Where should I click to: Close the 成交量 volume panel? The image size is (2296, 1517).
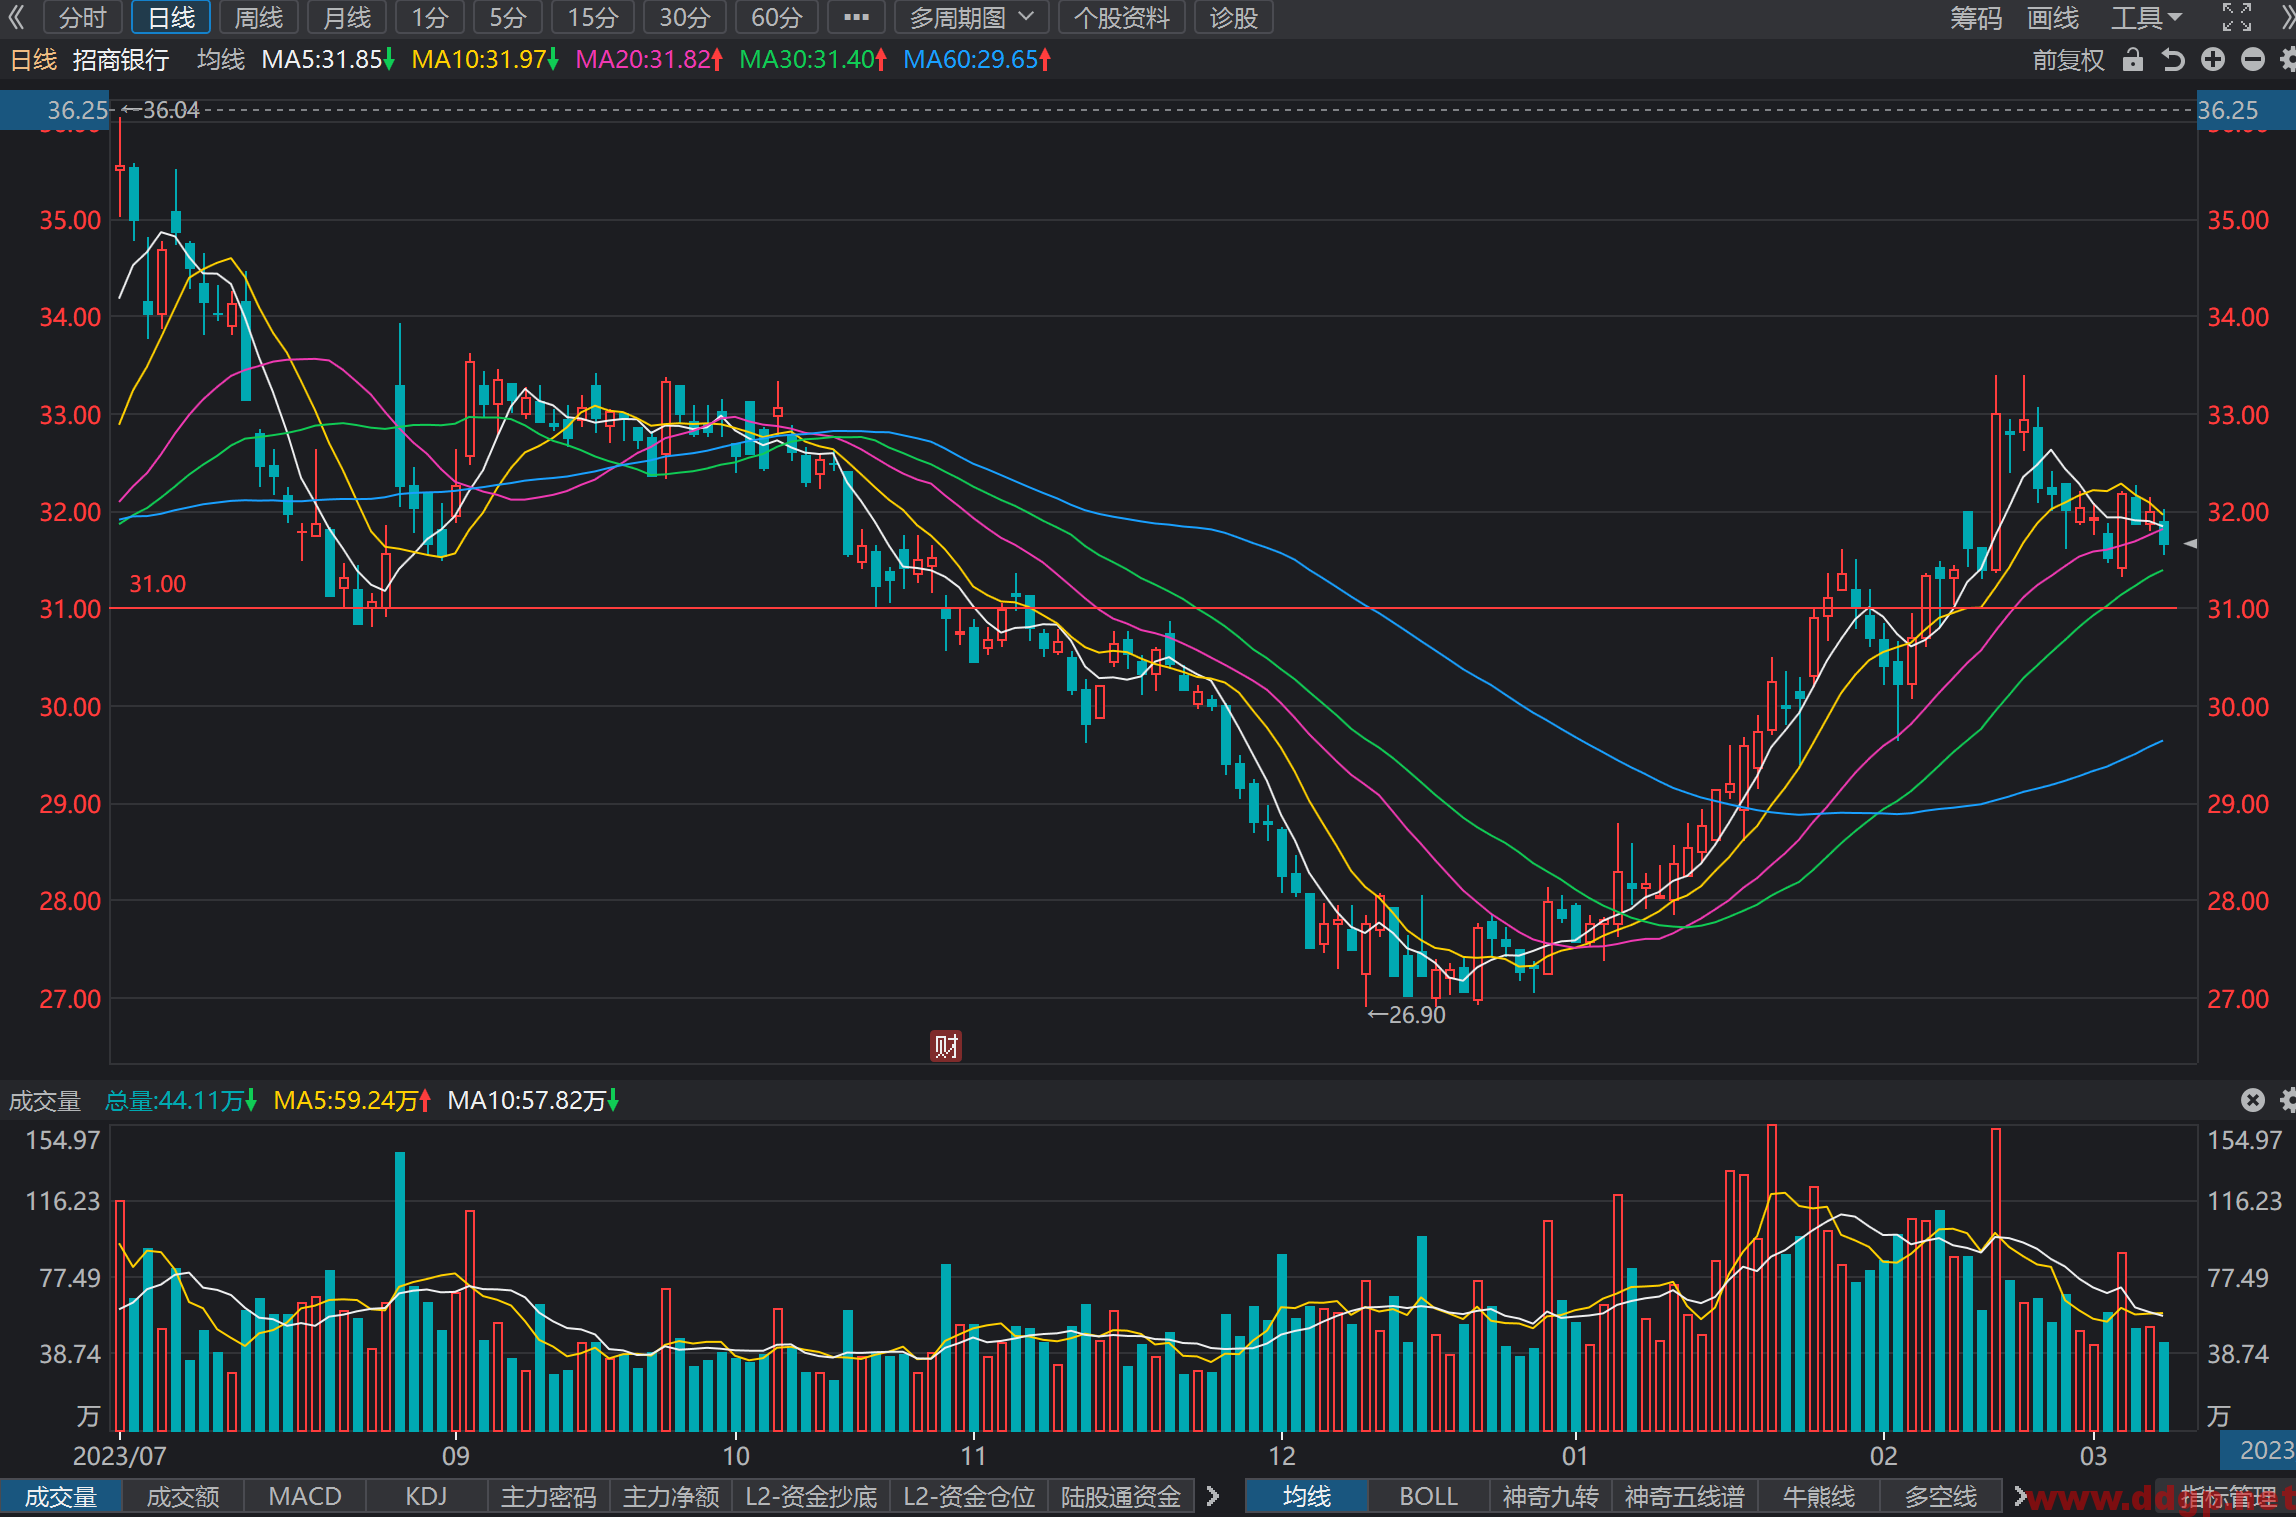[x=2252, y=1100]
